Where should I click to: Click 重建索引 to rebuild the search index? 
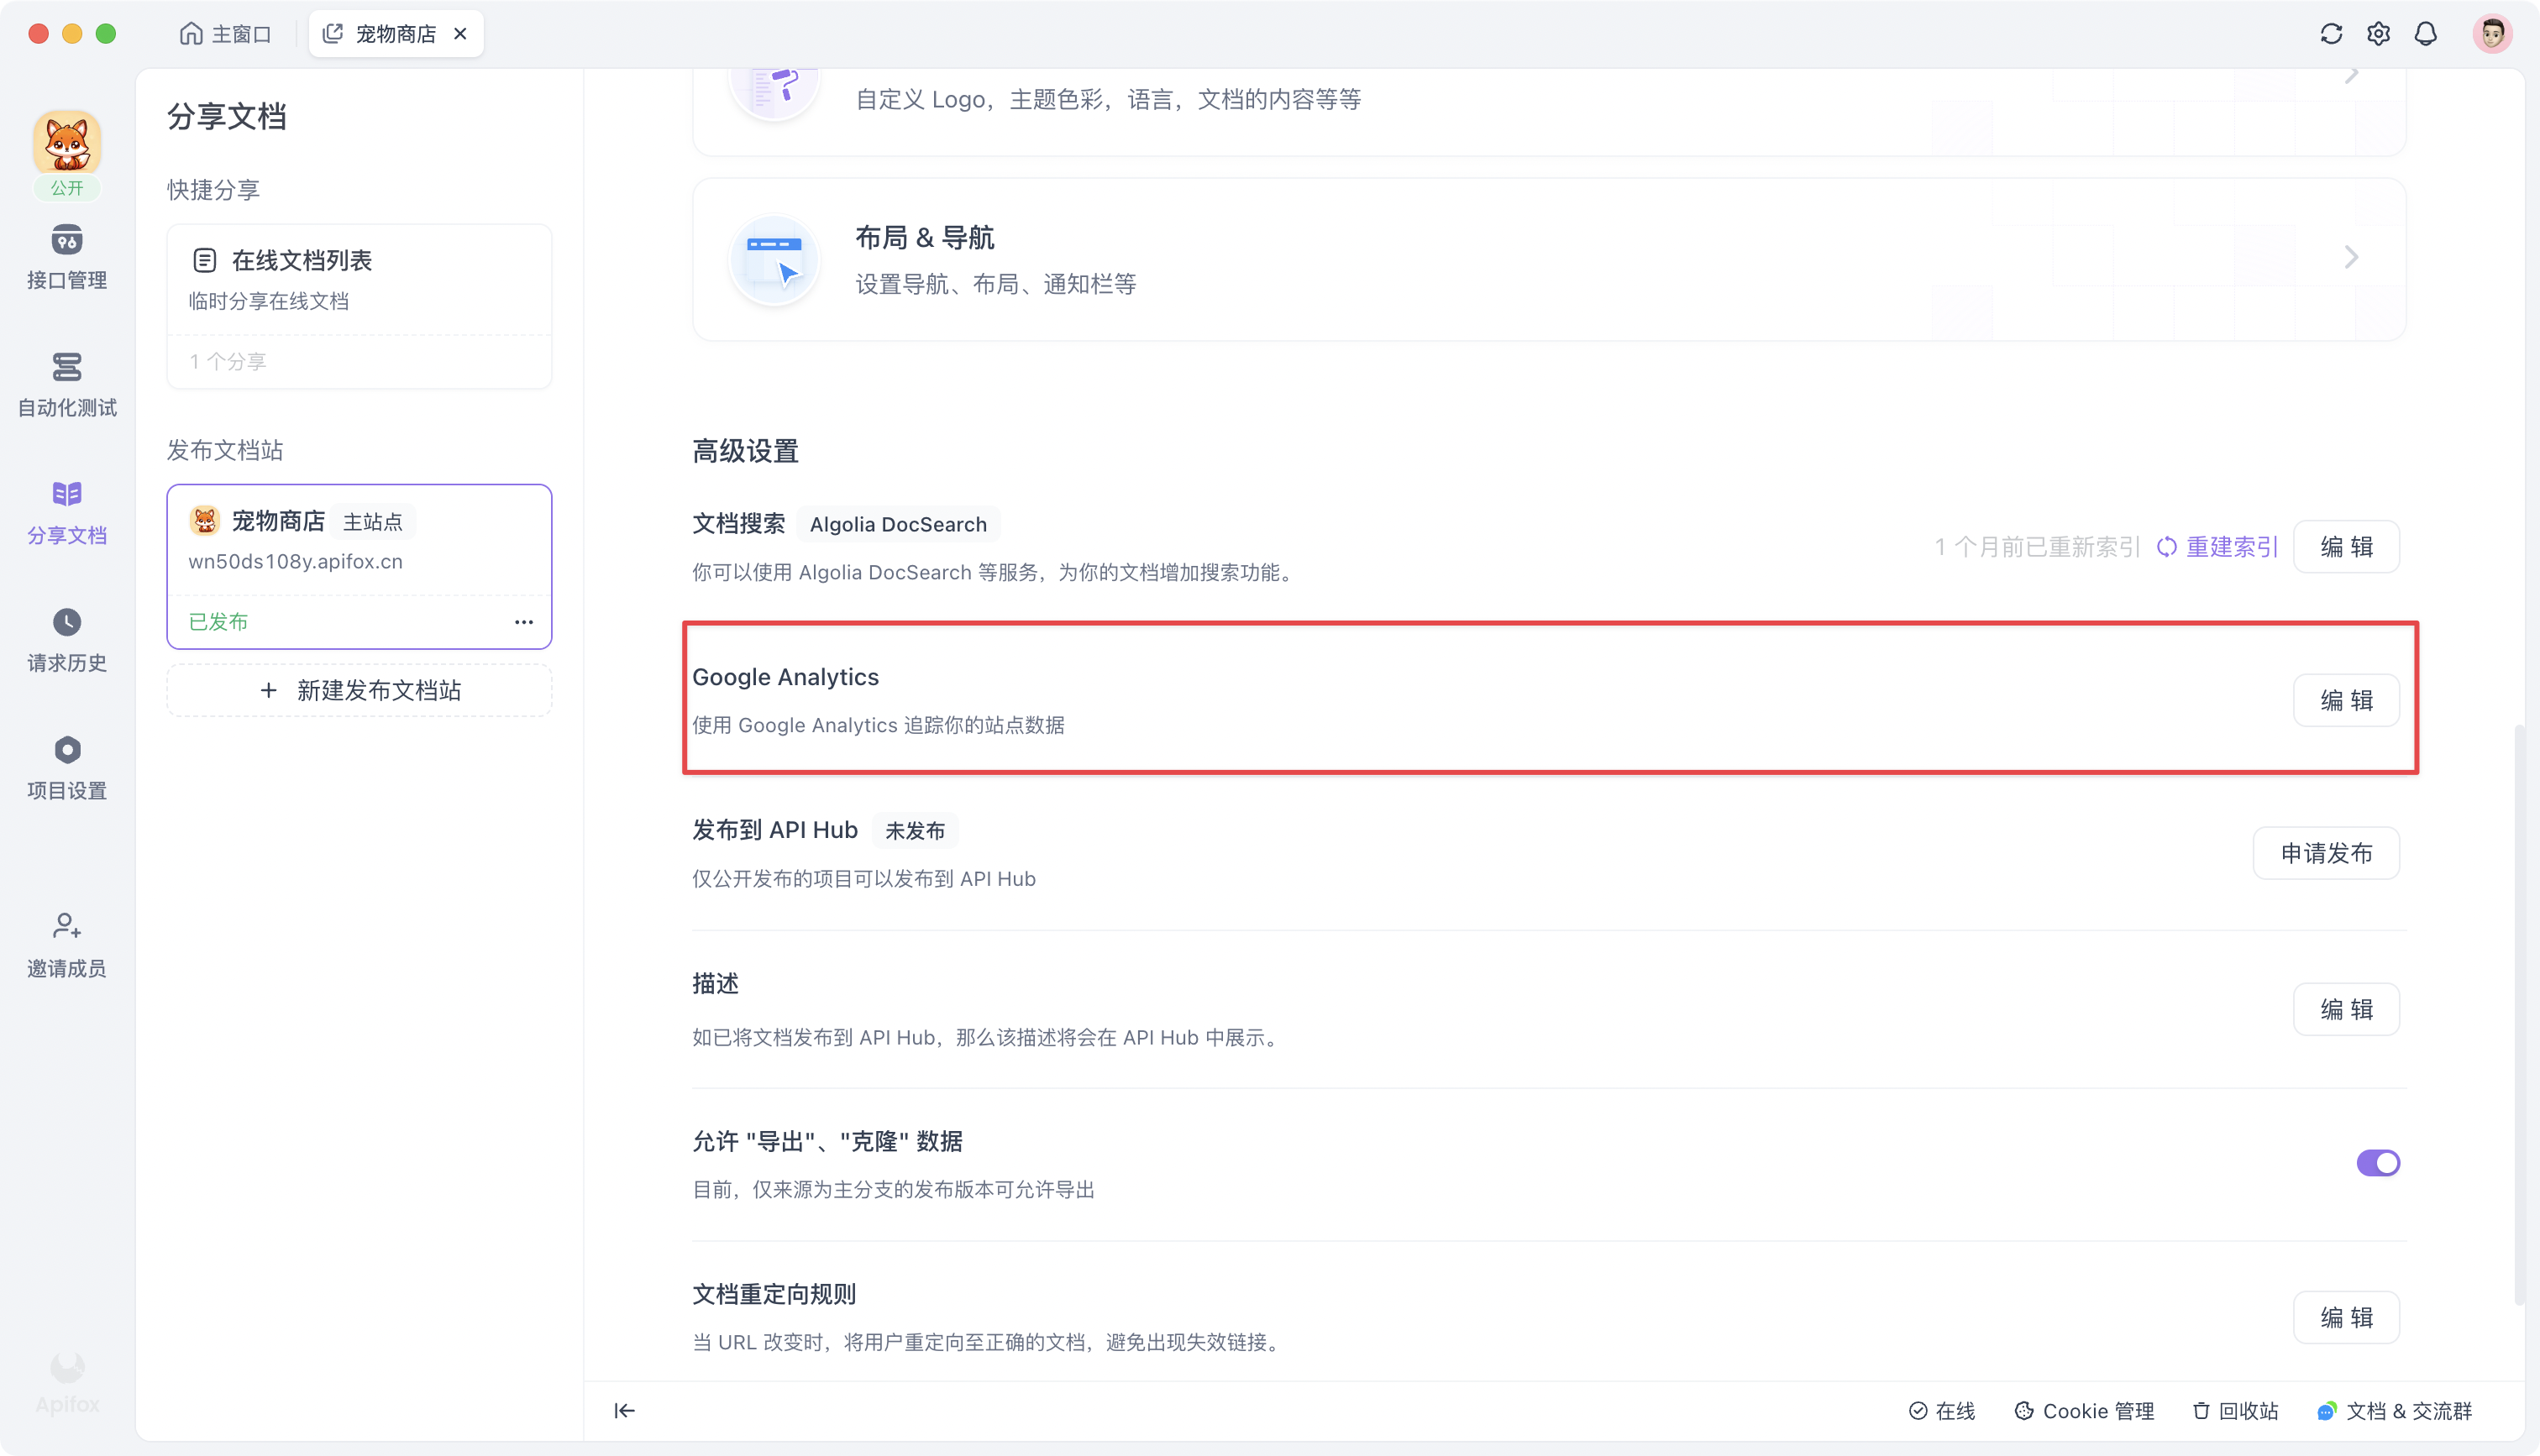2229,547
